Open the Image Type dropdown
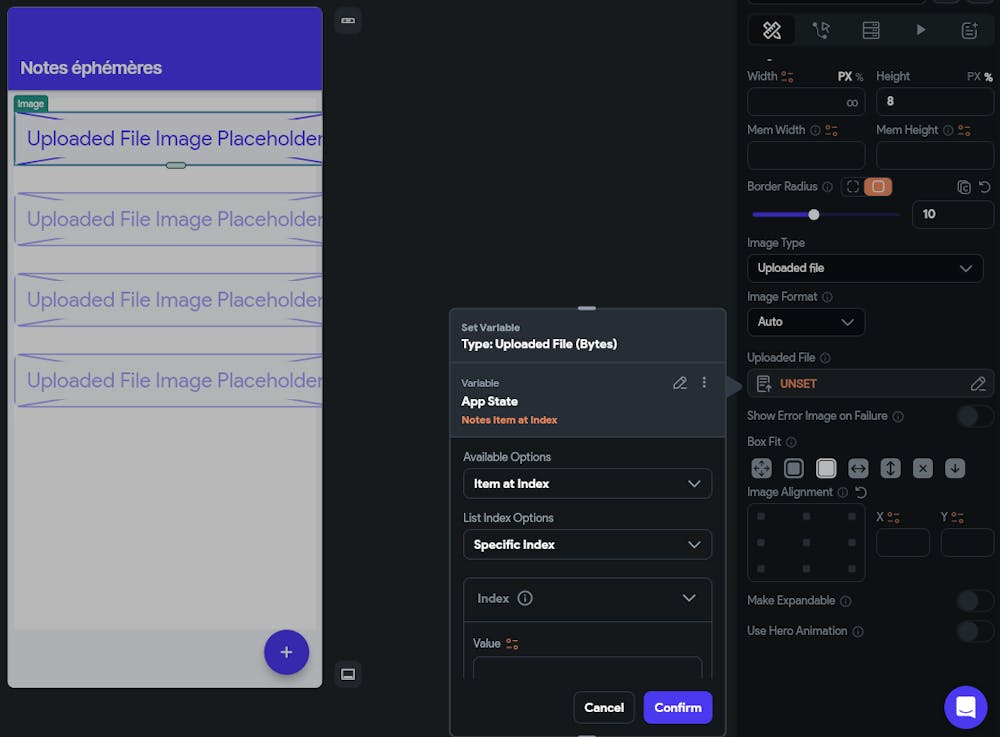The image size is (1000, 737). point(865,268)
